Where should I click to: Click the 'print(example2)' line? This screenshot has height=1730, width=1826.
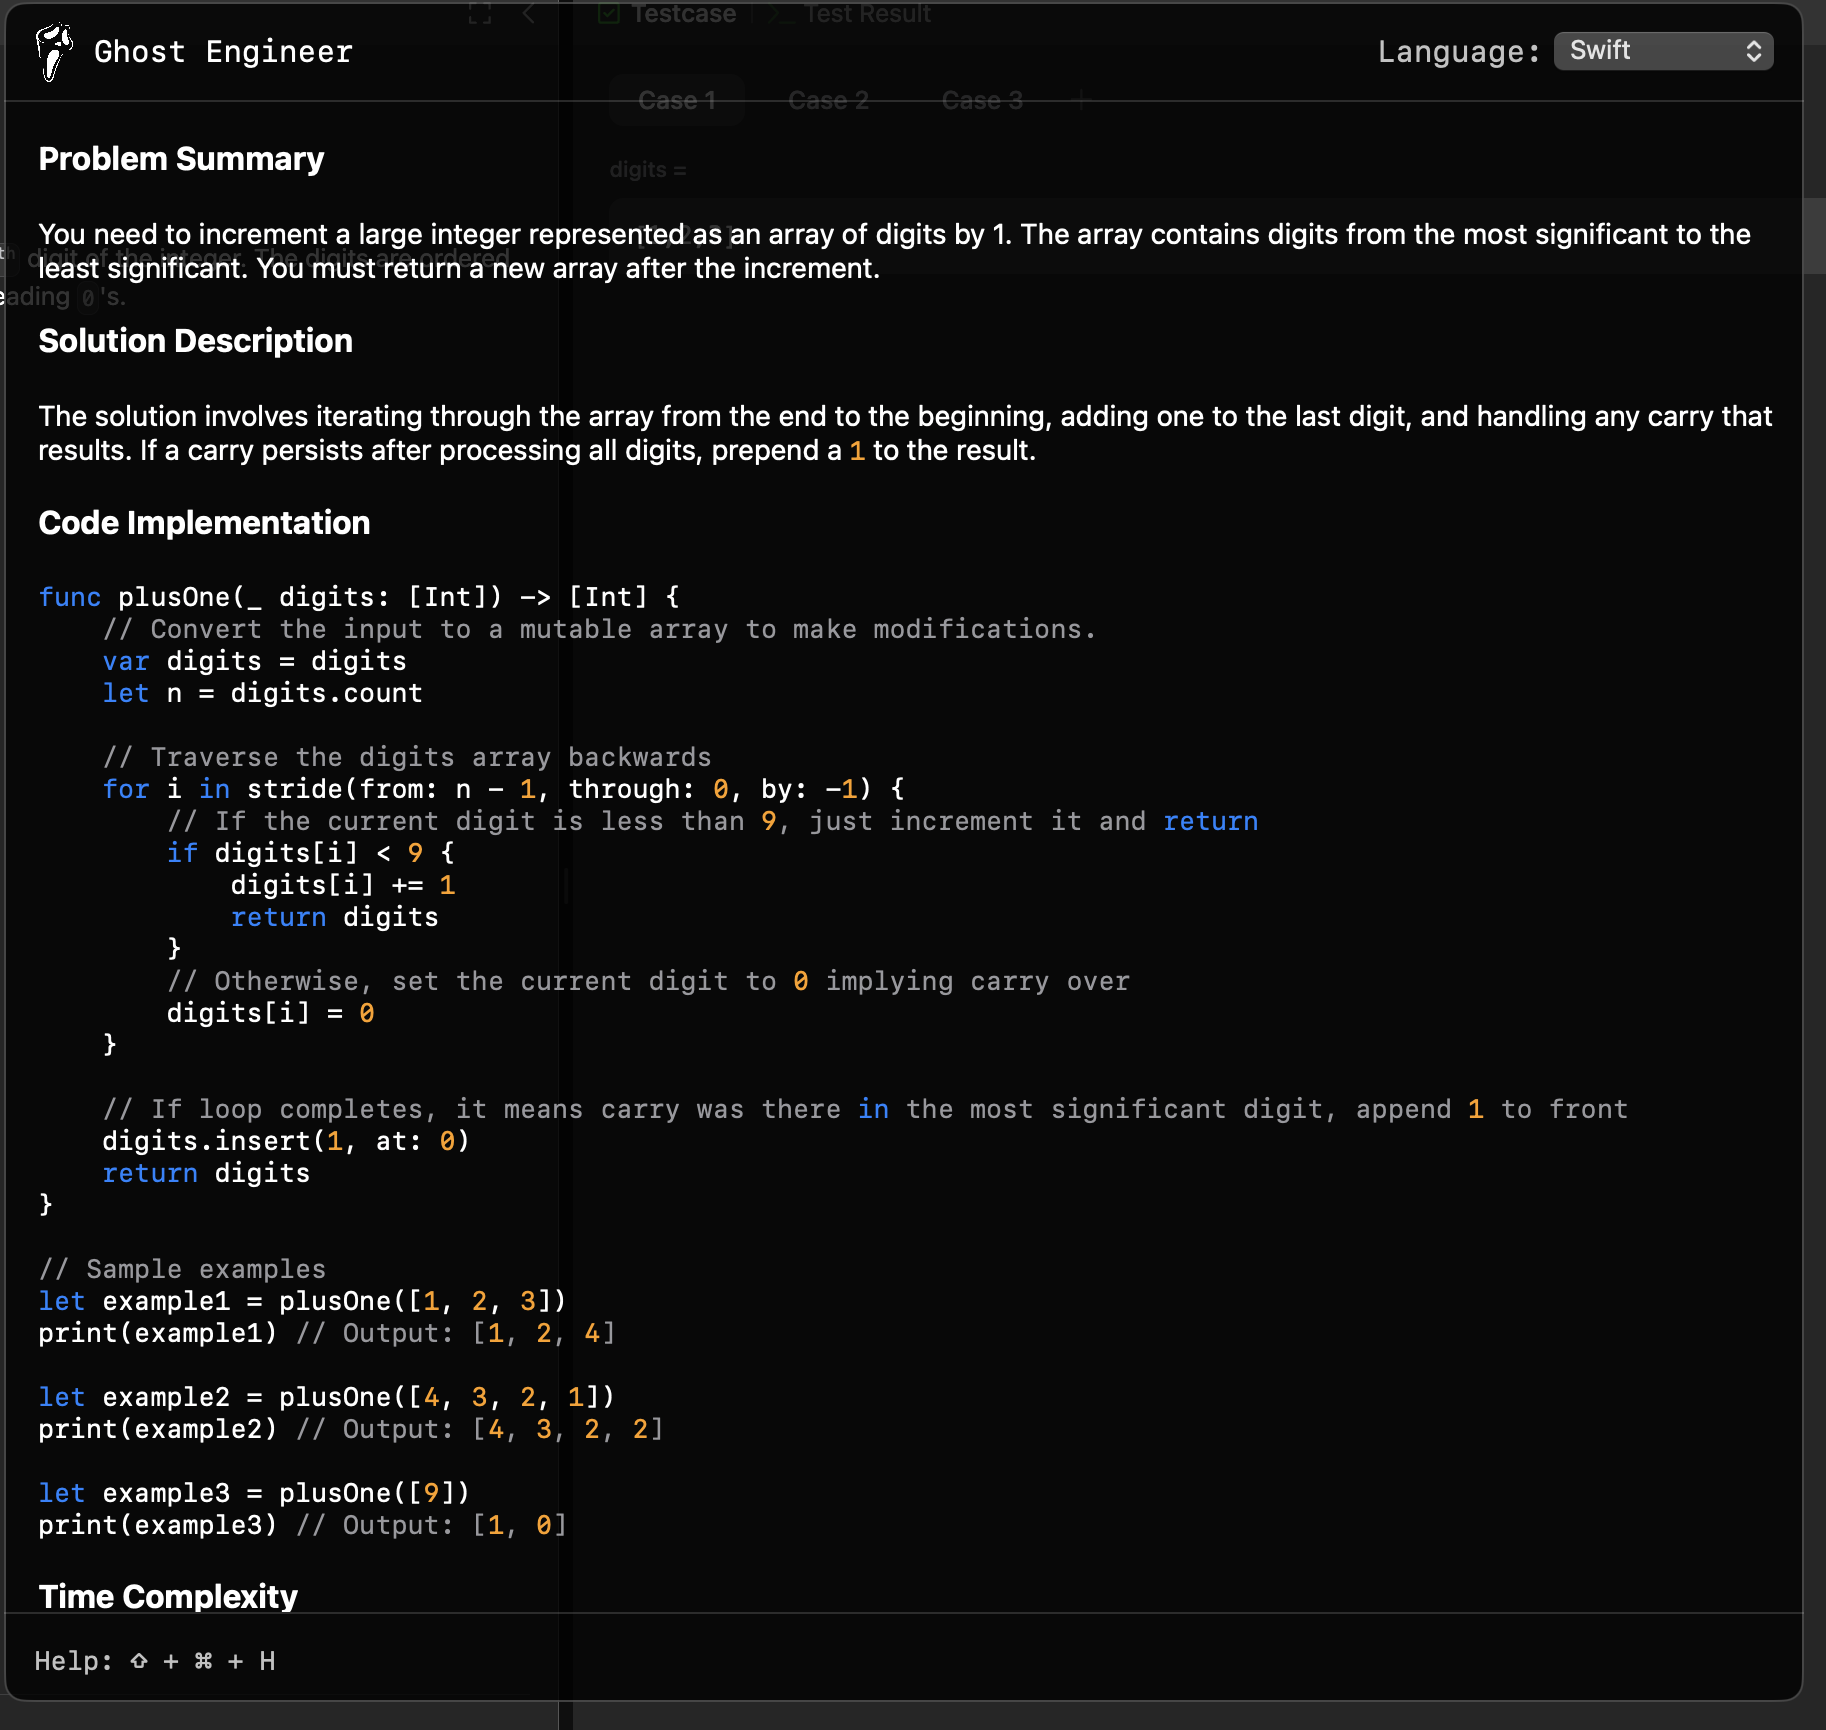tap(351, 1429)
